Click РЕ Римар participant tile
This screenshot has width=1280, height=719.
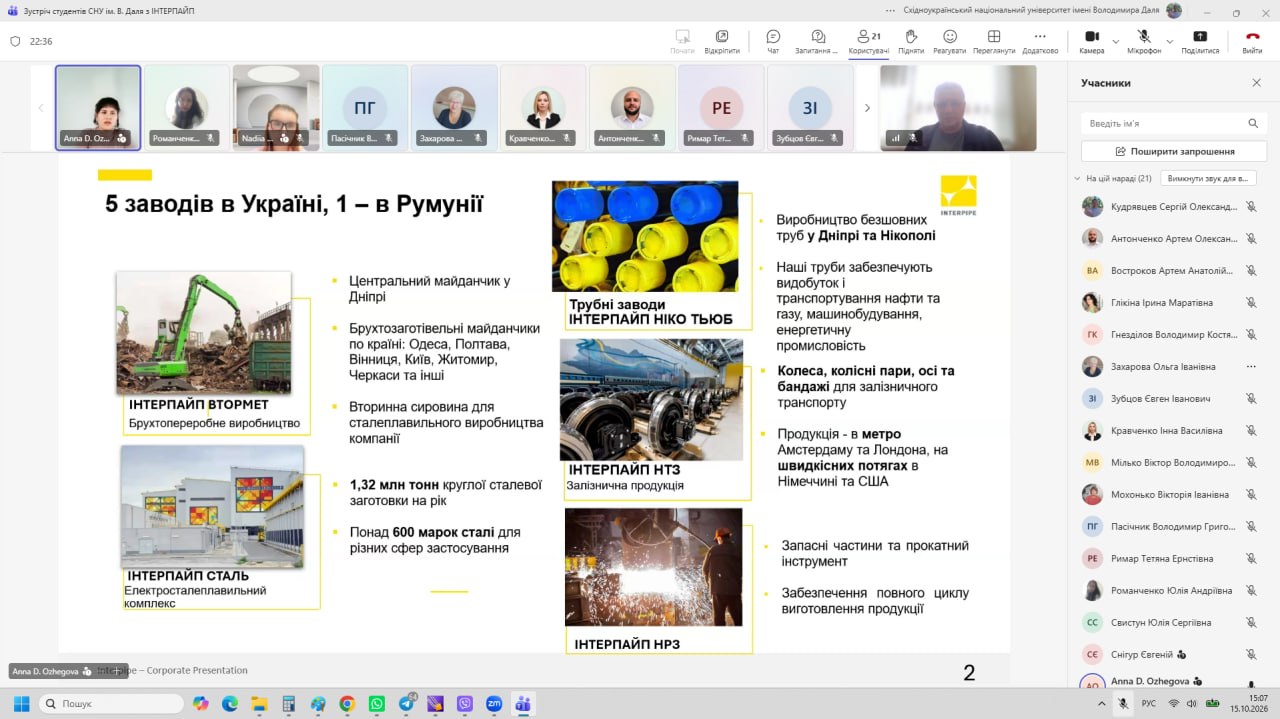coord(721,108)
